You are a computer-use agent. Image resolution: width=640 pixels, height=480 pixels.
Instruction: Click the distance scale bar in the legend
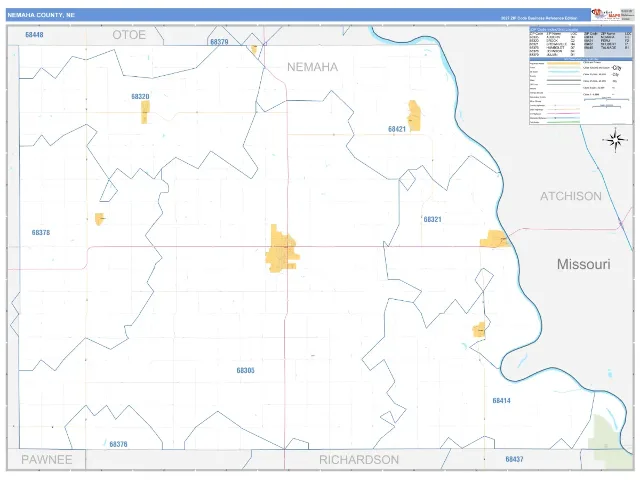click(x=607, y=99)
